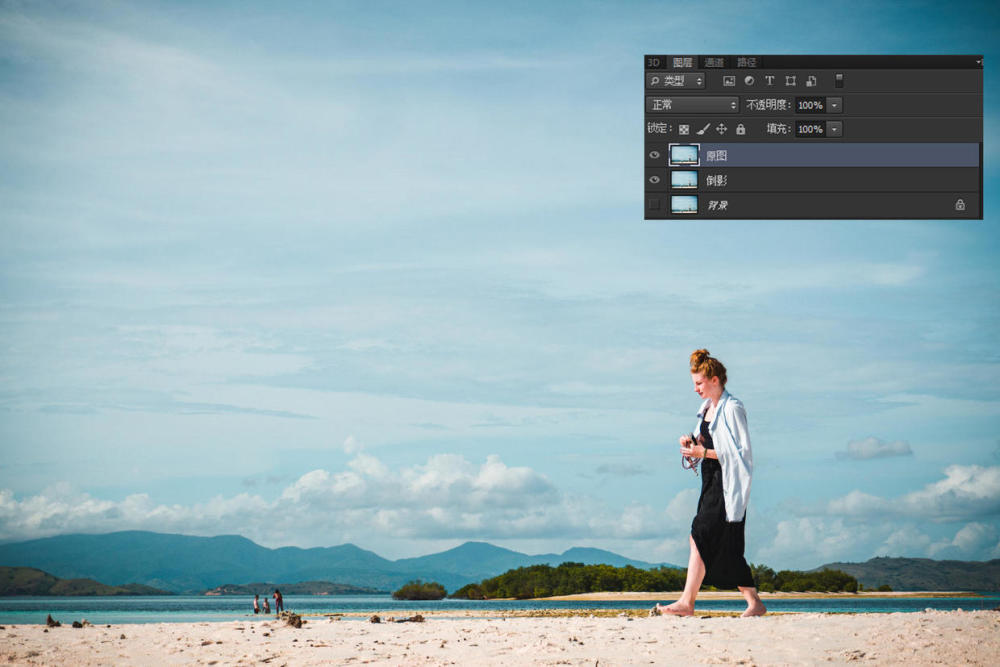1000x667 pixels.
Task: Turn layer filtering switch on or off
Action: 839,80
